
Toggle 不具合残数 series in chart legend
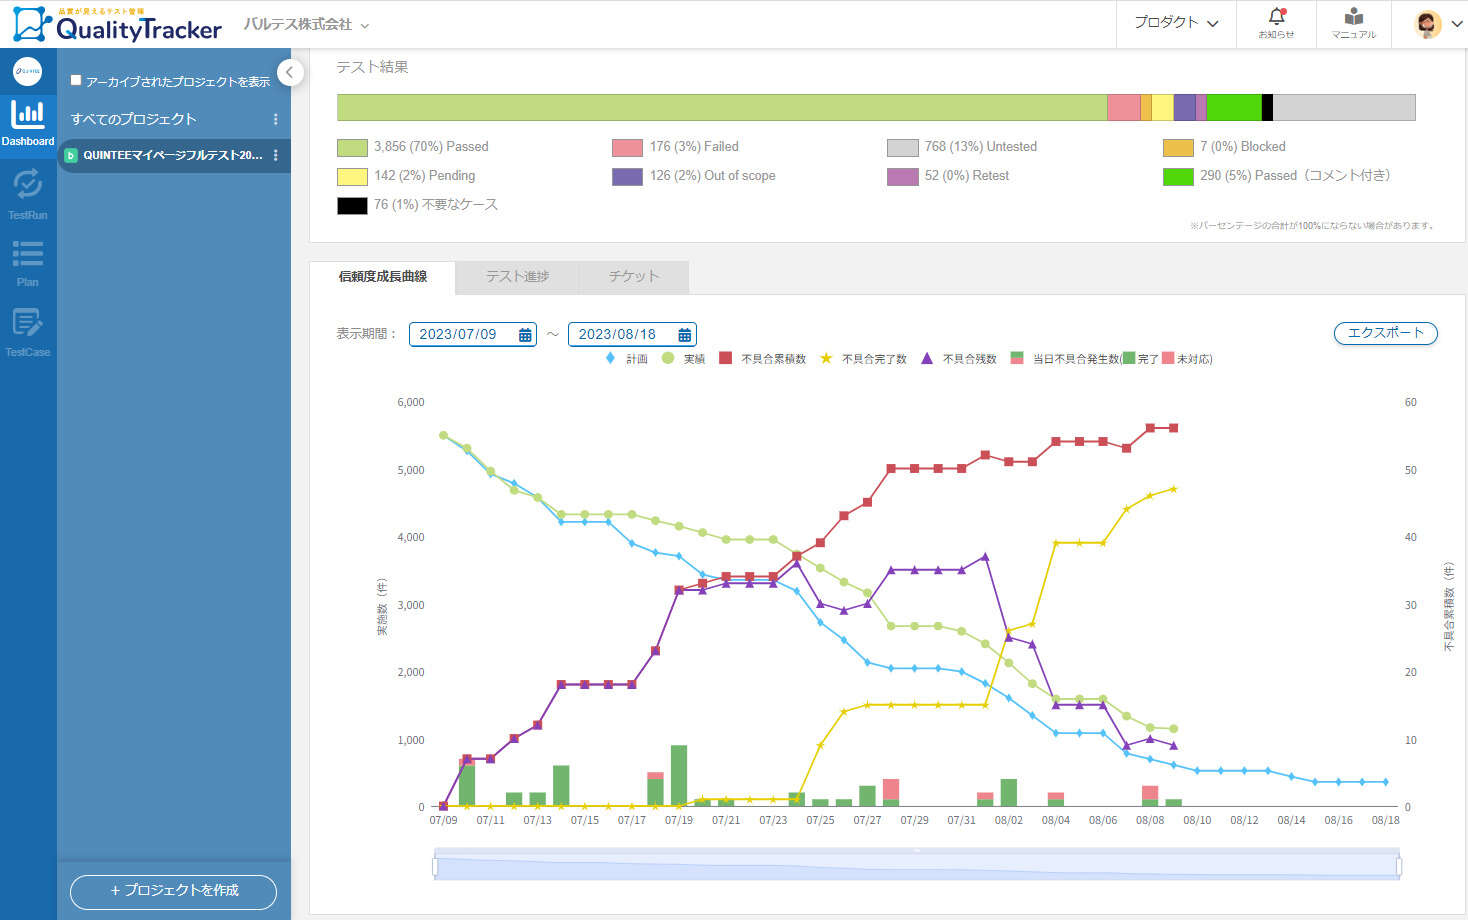958,359
